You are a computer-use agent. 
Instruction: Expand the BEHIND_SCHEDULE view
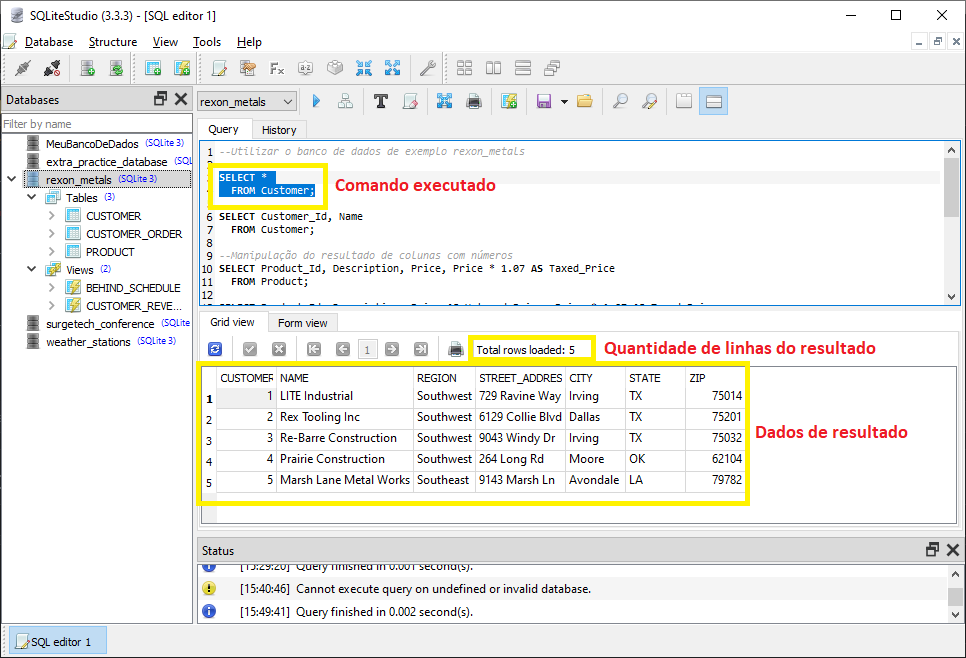point(52,287)
